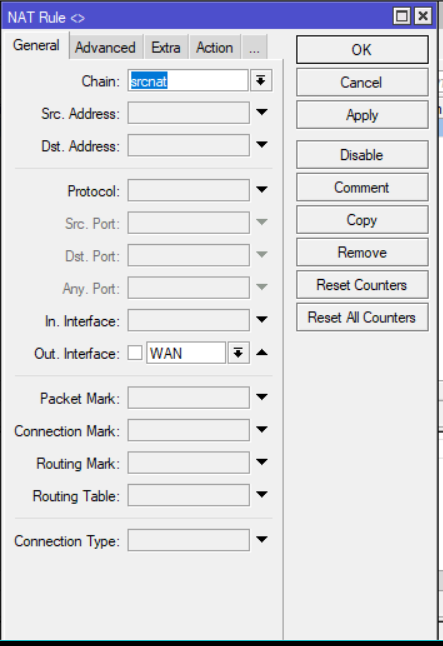Expand the Dst. Address field arrow
443x646 pixels.
click(262, 145)
